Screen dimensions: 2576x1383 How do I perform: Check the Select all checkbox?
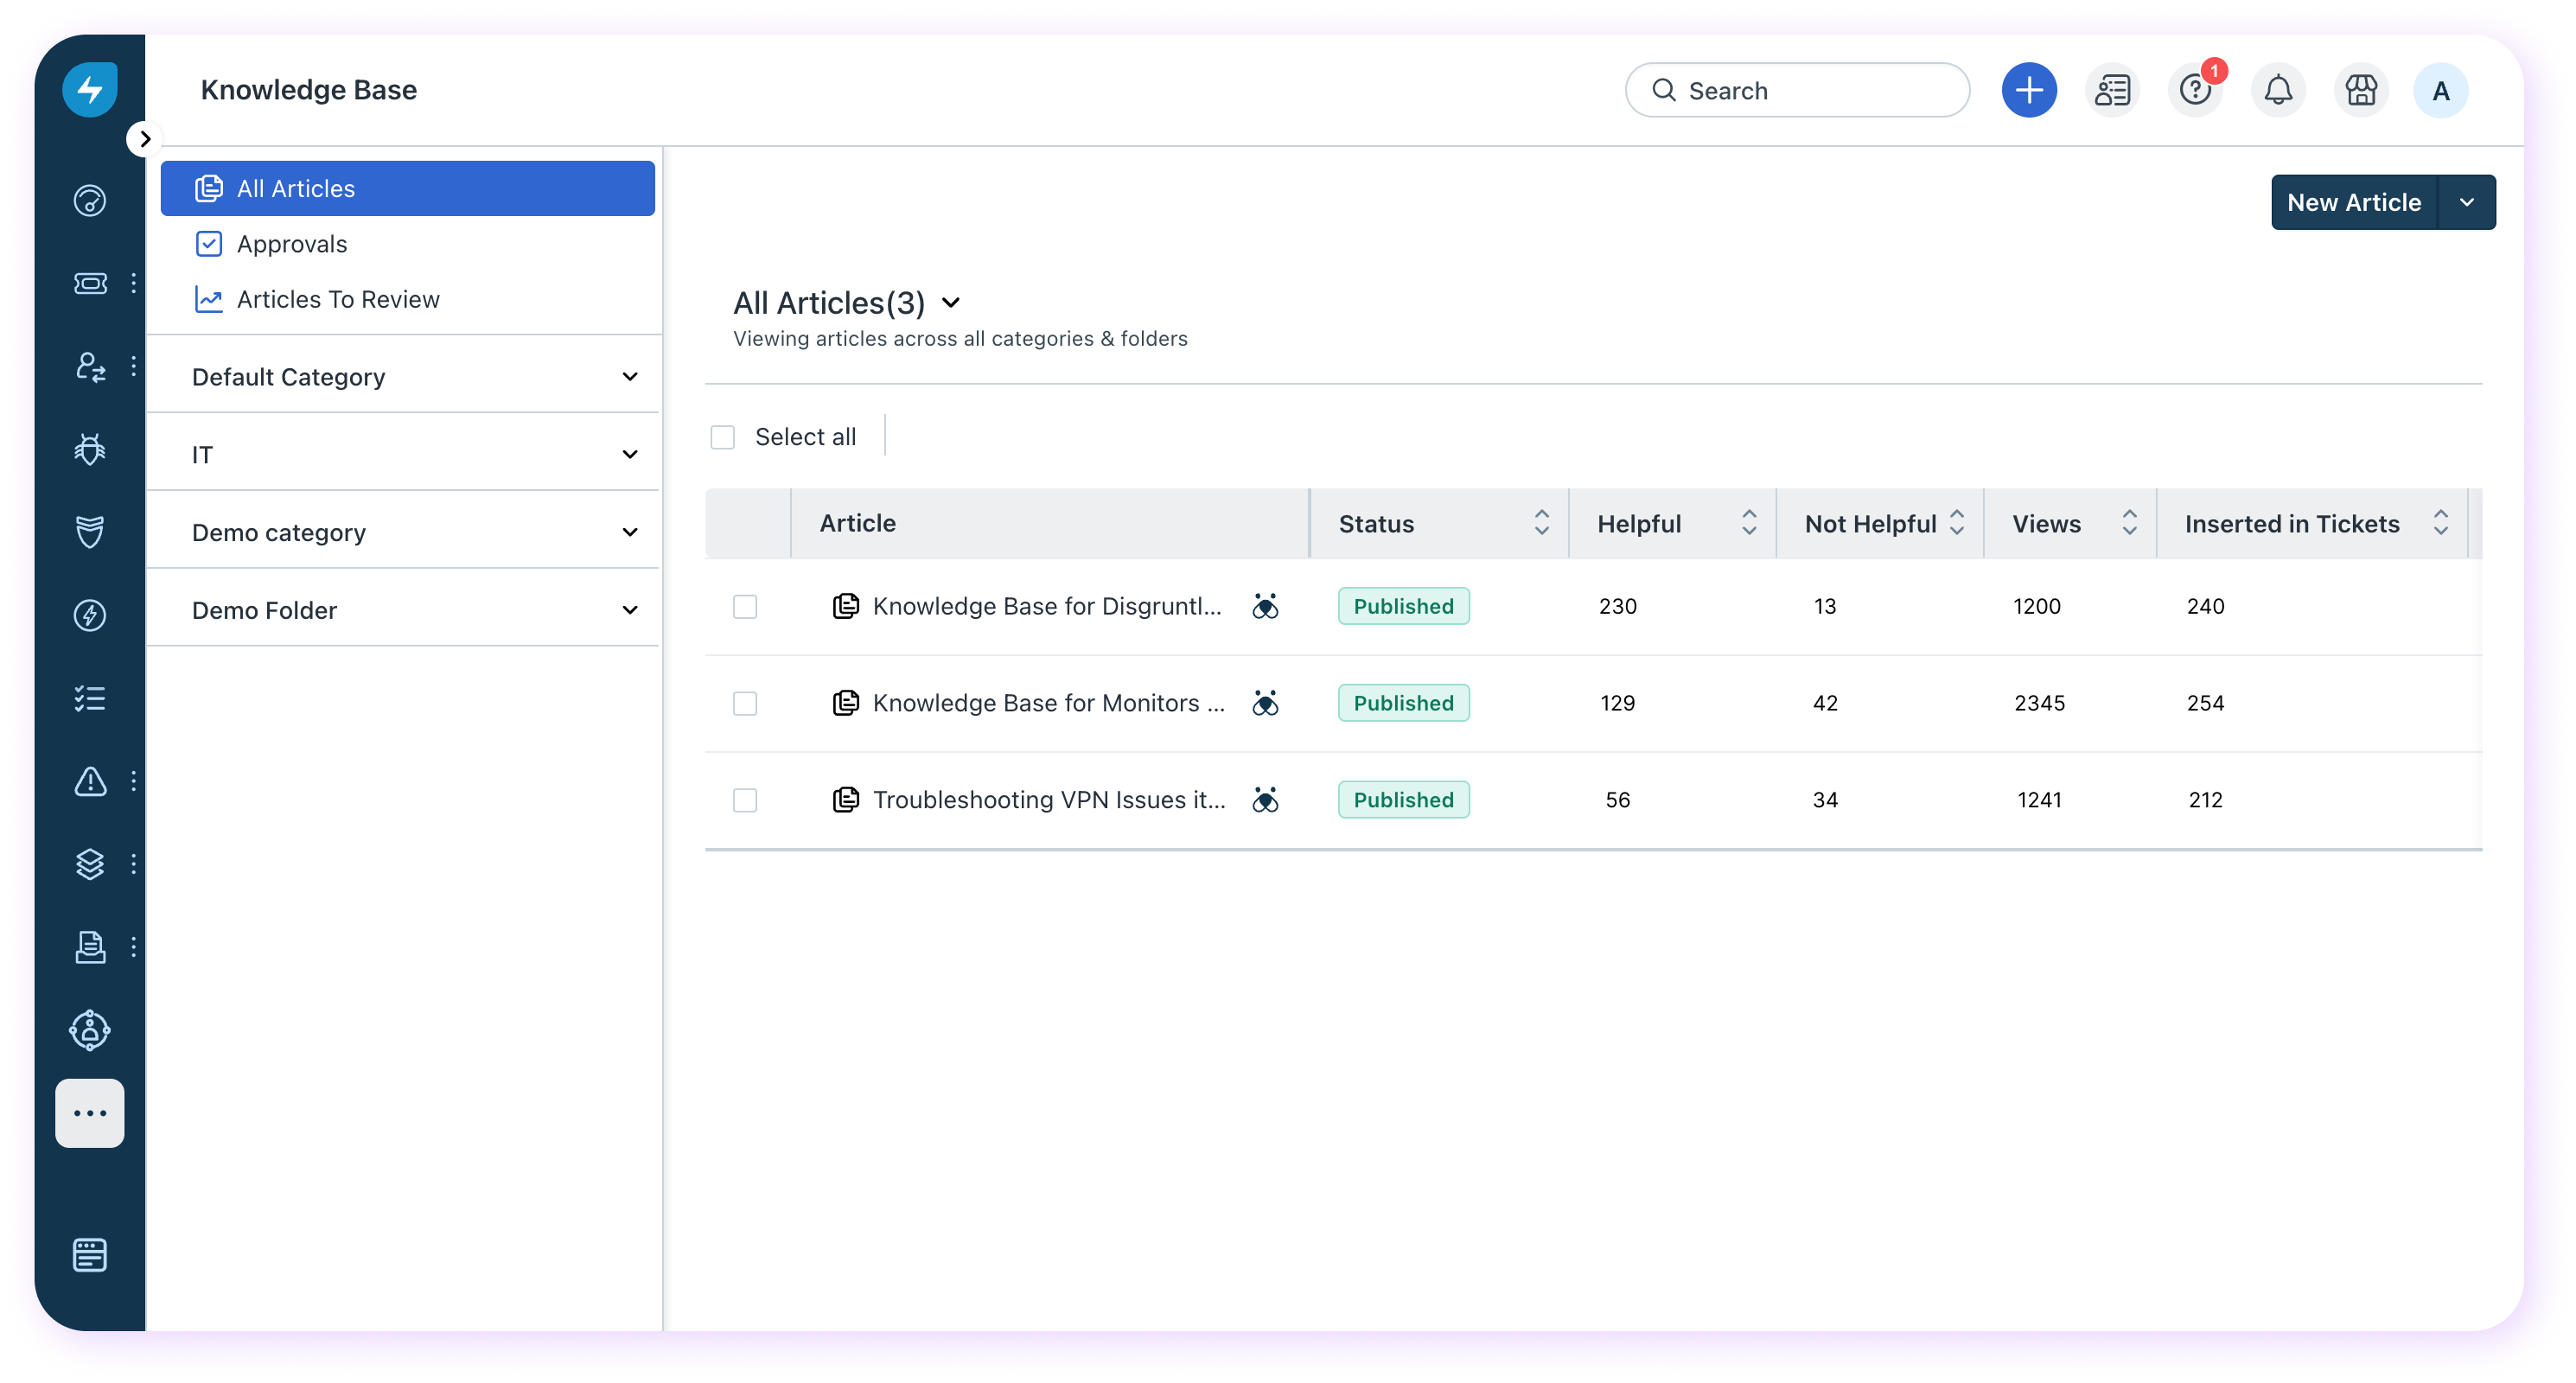tap(723, 438)
